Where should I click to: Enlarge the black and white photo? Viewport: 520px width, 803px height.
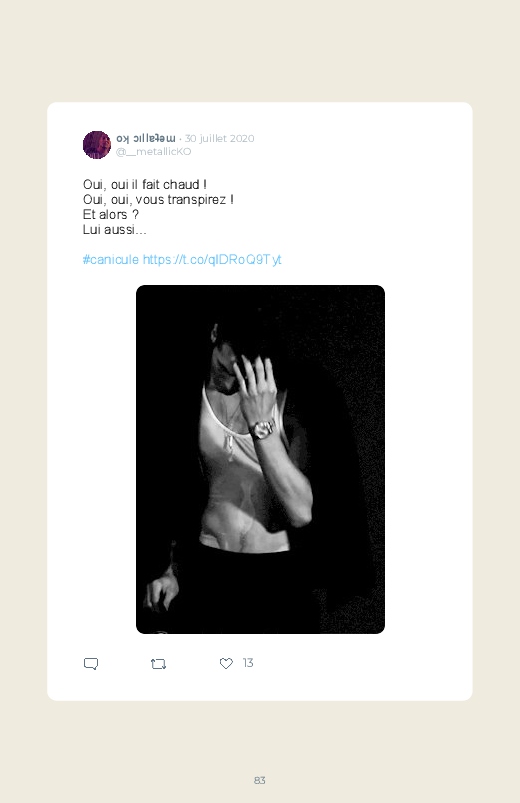260,459
